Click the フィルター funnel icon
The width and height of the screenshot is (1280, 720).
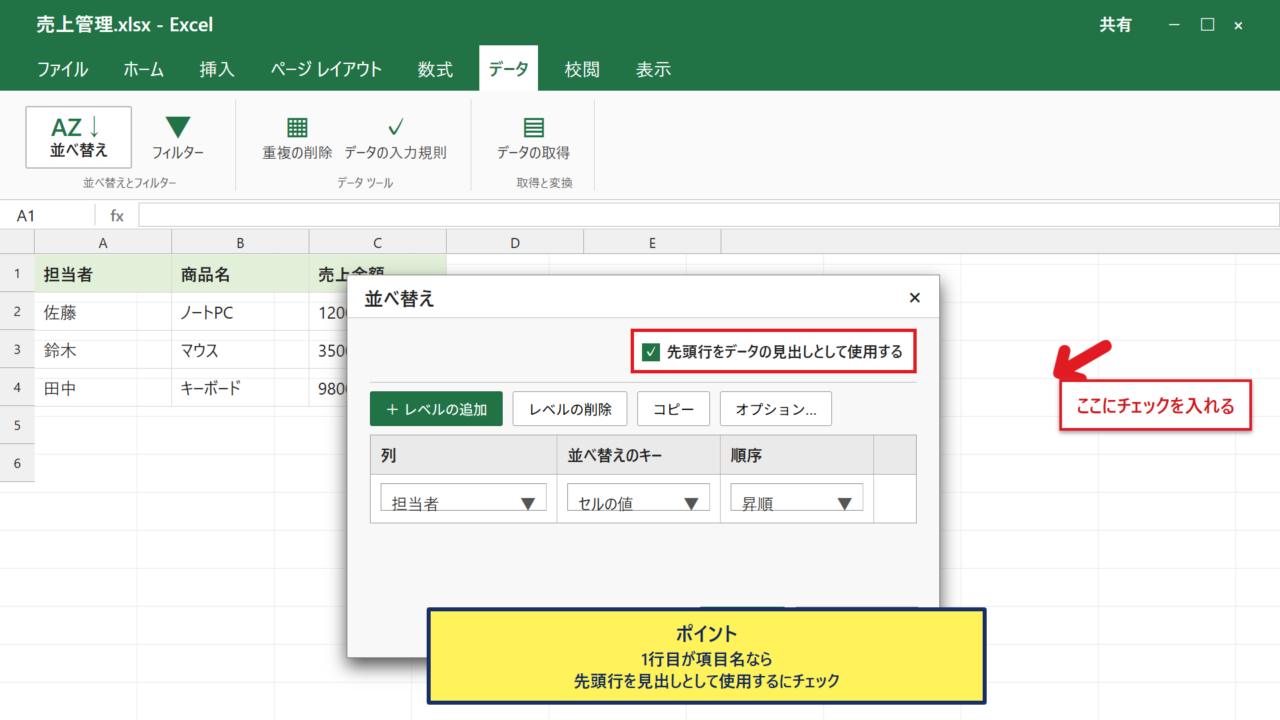178,127
